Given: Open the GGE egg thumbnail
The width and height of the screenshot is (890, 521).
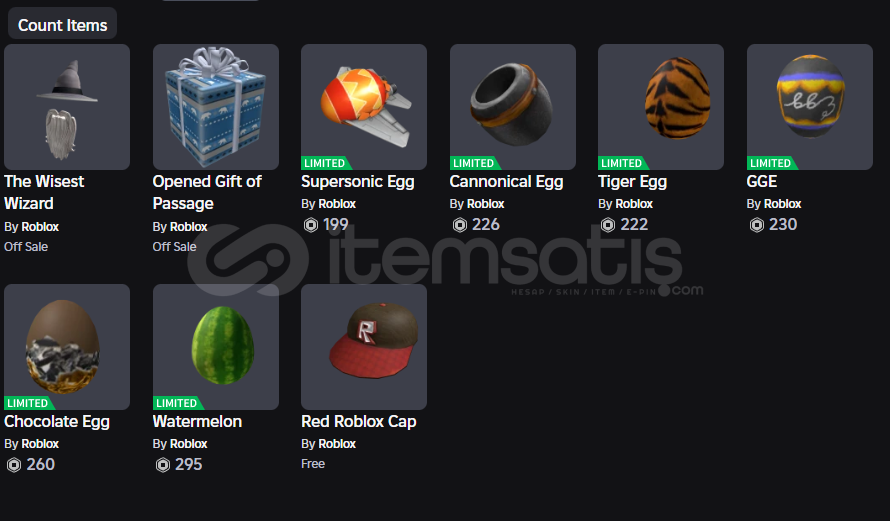Looking at the screenshot, I should click(809, 107).
